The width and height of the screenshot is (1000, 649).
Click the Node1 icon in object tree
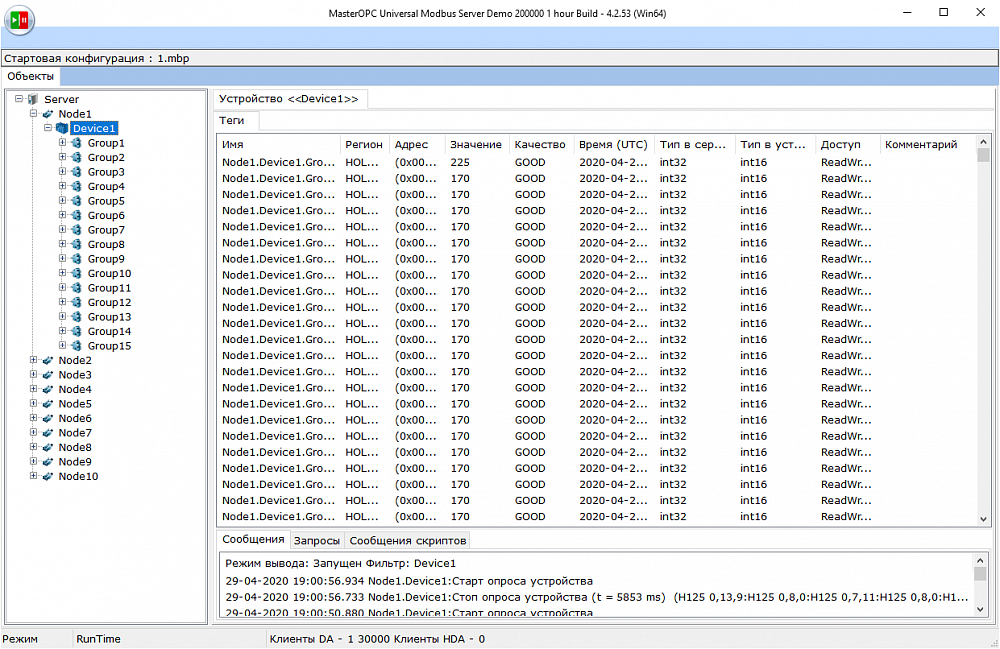coord(48,114)
